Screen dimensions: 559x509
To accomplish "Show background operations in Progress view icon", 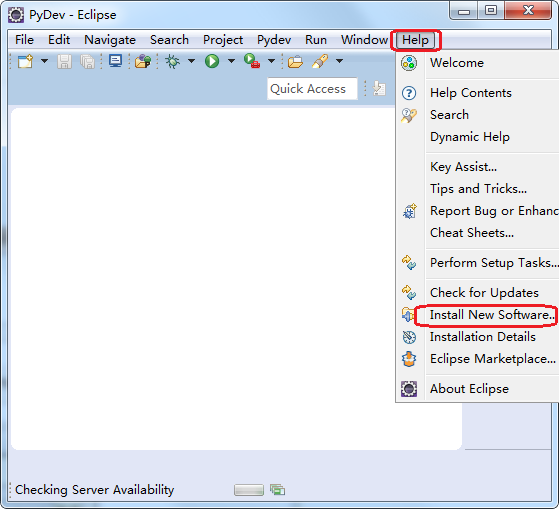I will (x=277, y=490).
